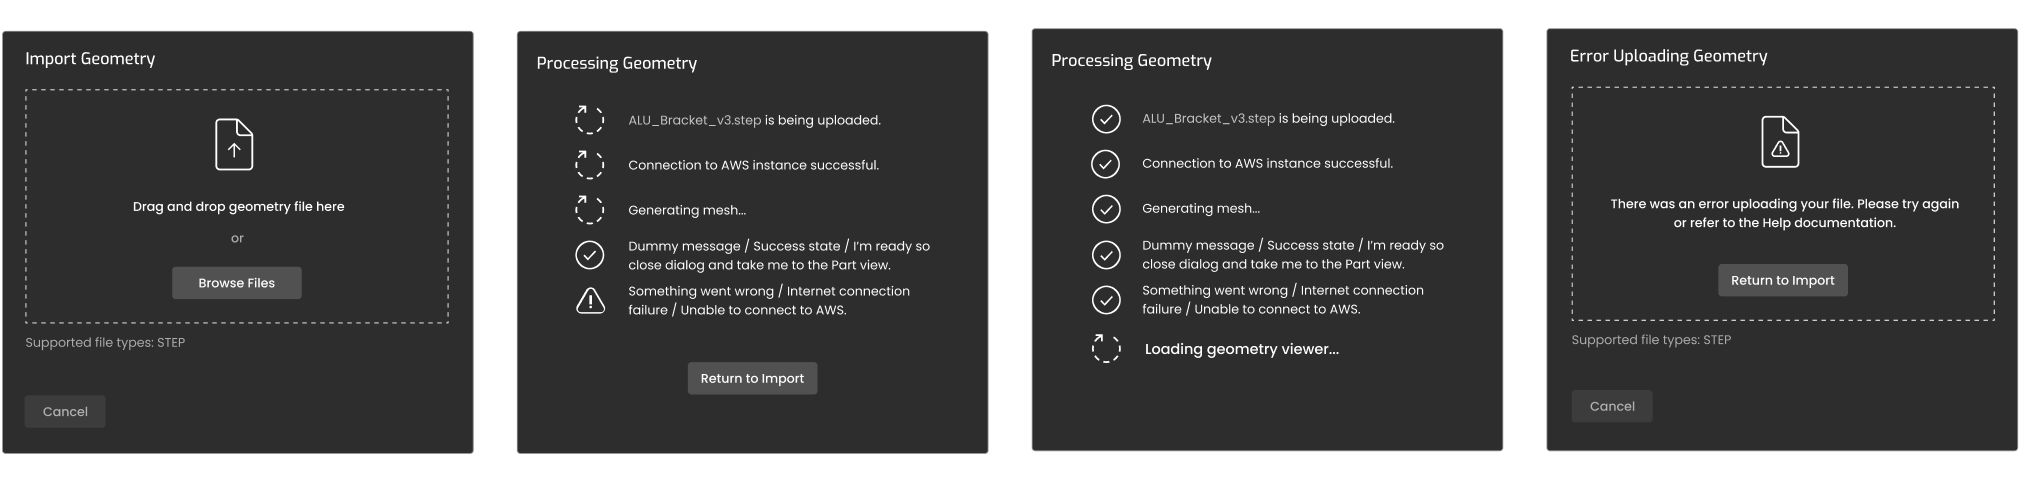Click ALU_Bracket_v3.step filename in second dialog

click(x=694, y=120)
